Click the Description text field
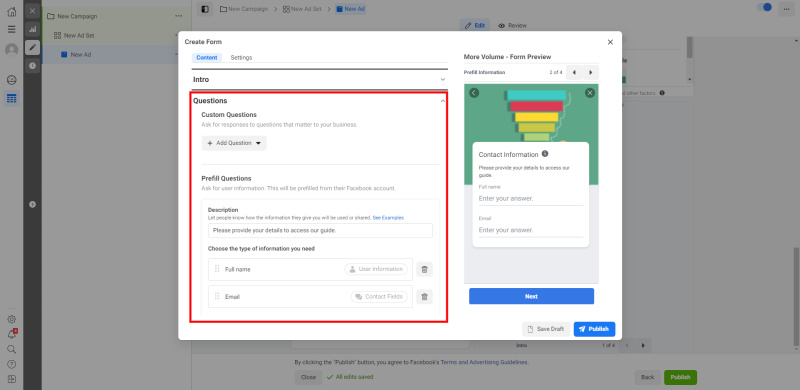The width and height of the screenshot is (800, 390). [x=320, y=230]
